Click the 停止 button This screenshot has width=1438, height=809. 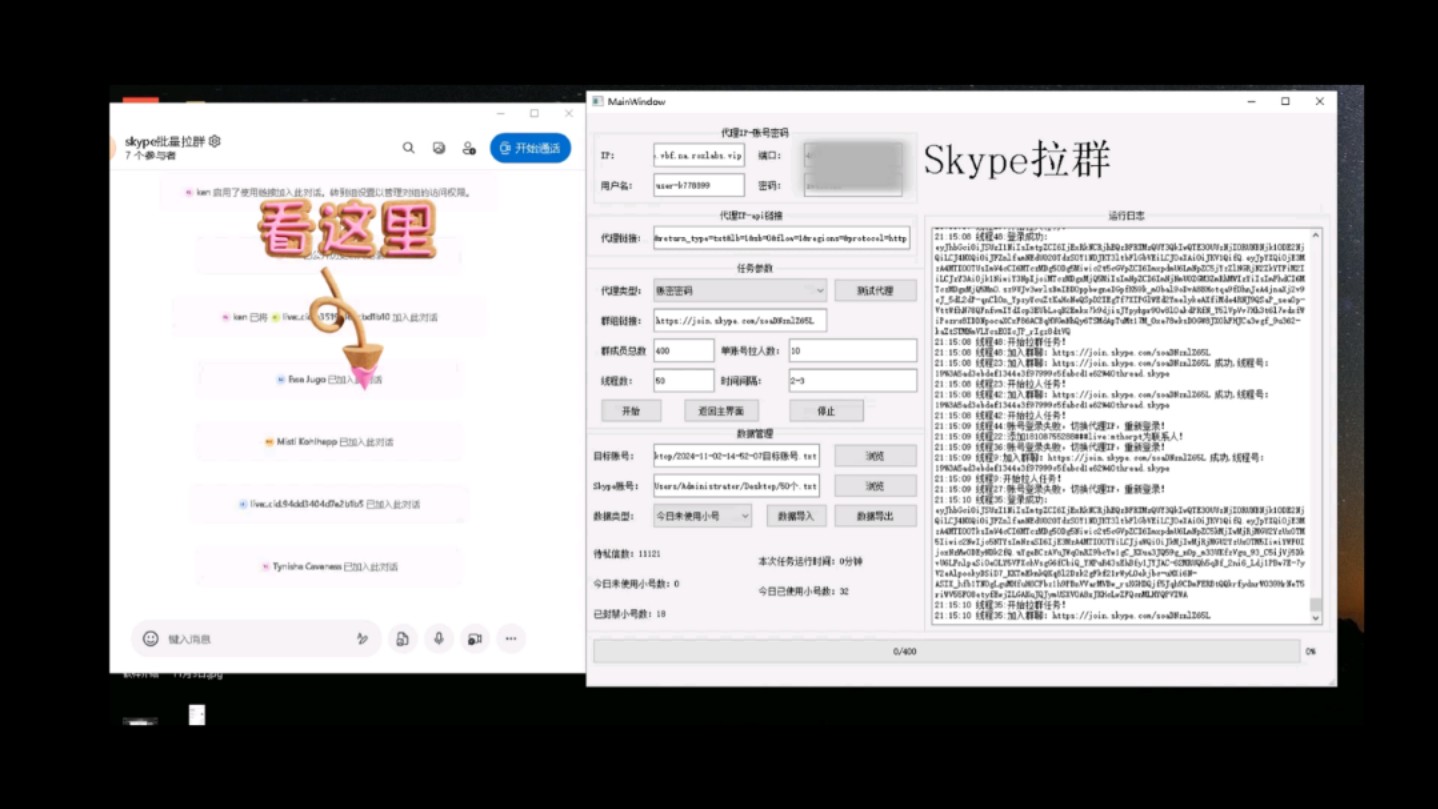826,411
